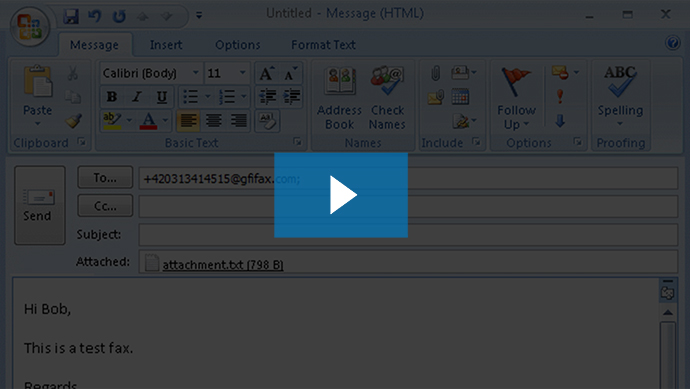
Task: Align text right
Action: 238,121
